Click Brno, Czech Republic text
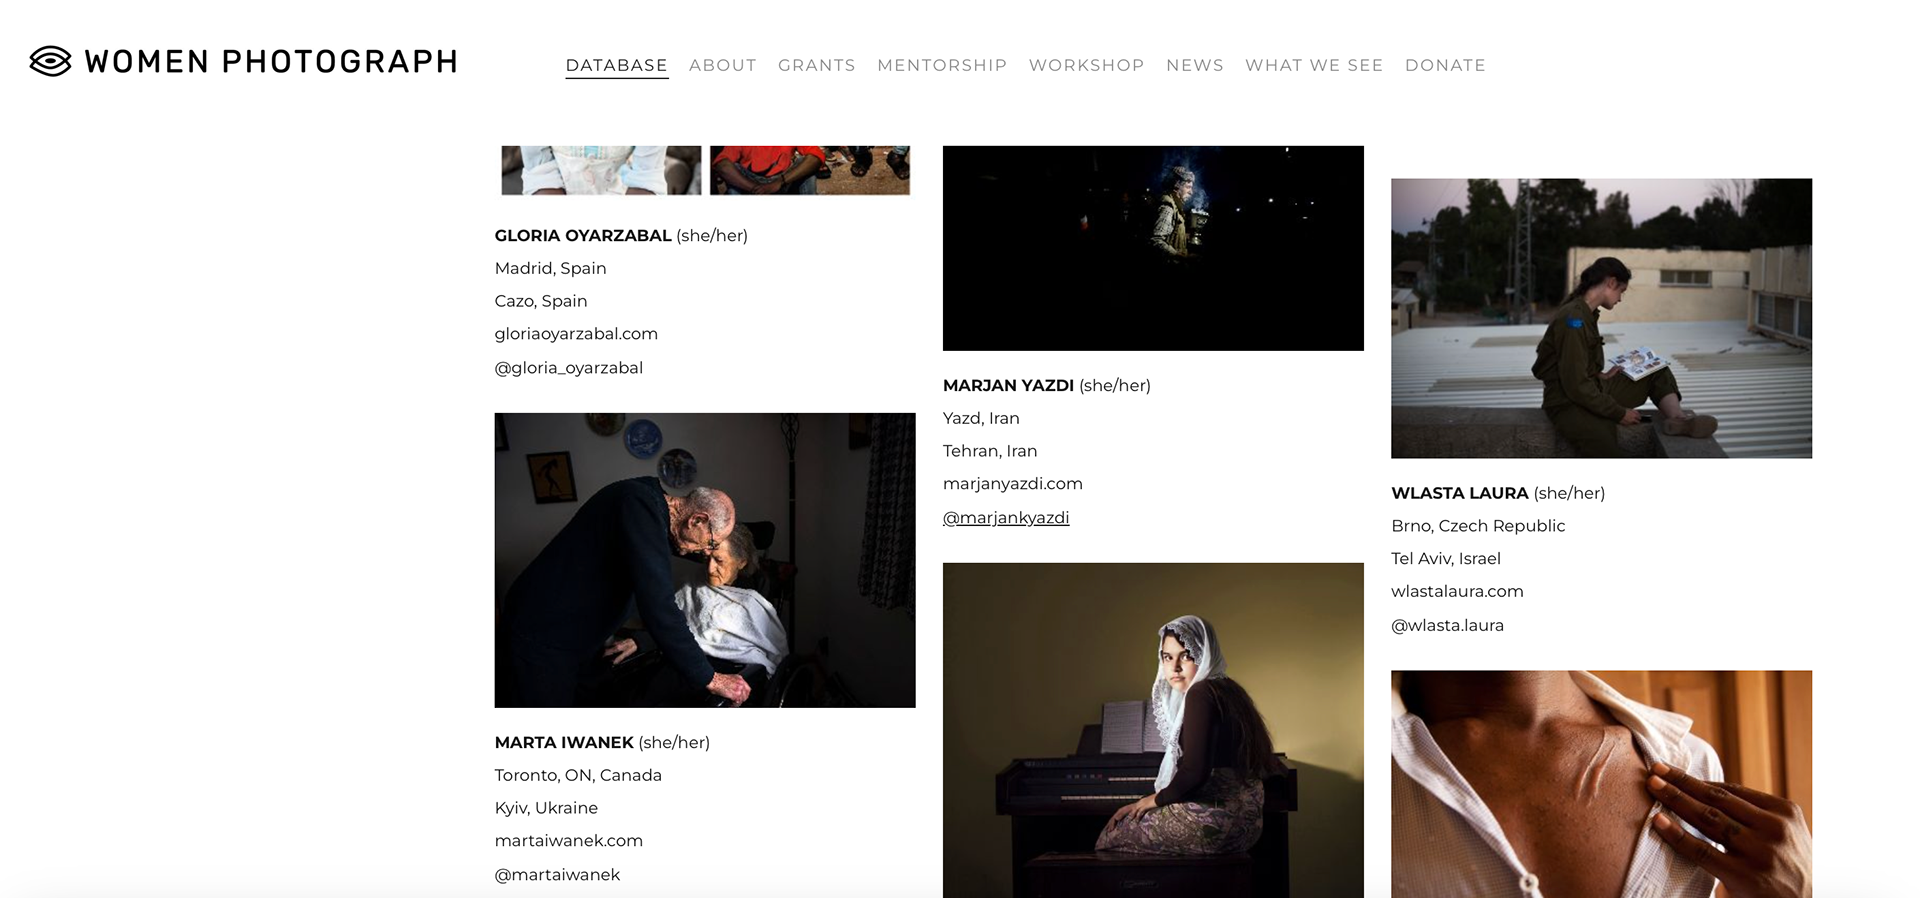1920x898 pixels. [1478, 526]
